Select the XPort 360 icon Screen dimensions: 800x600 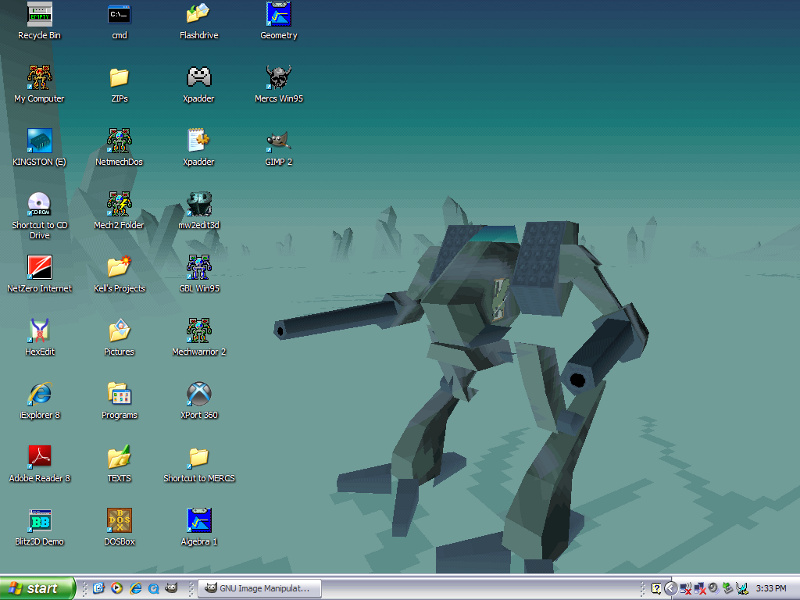coord(199,394)
